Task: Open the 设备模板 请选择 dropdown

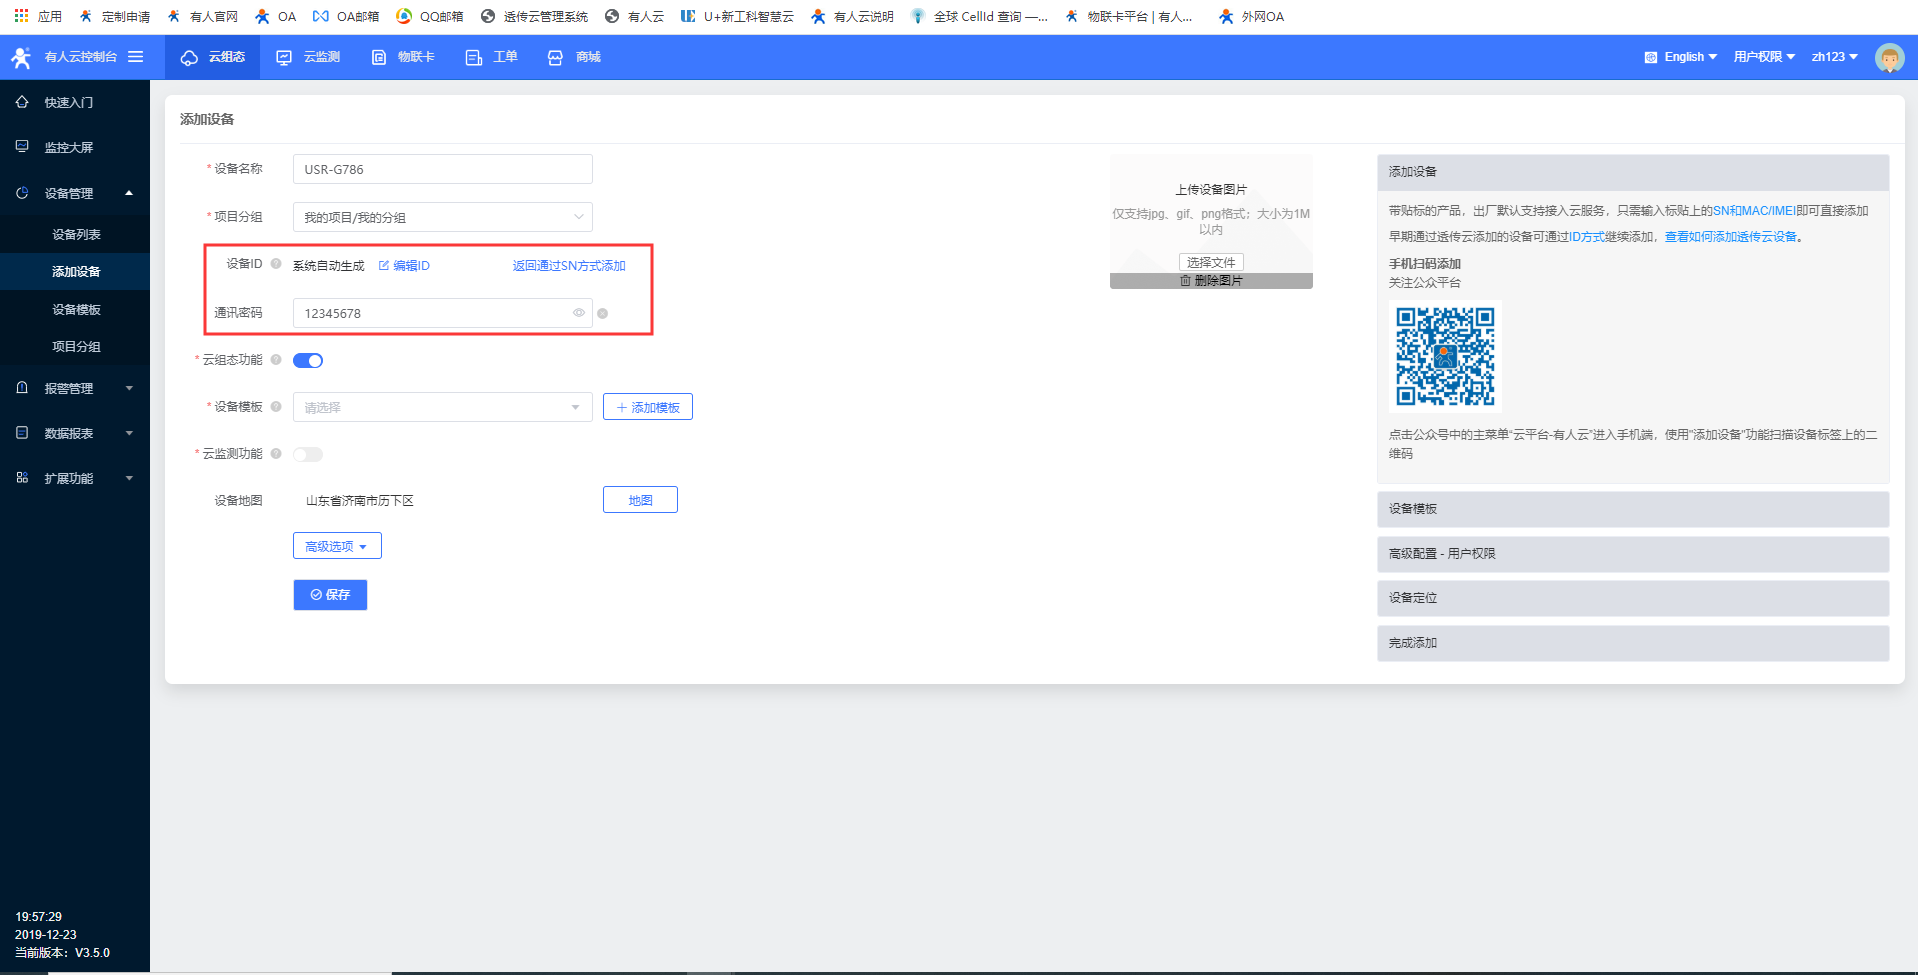Action: [x=442, y=407]
